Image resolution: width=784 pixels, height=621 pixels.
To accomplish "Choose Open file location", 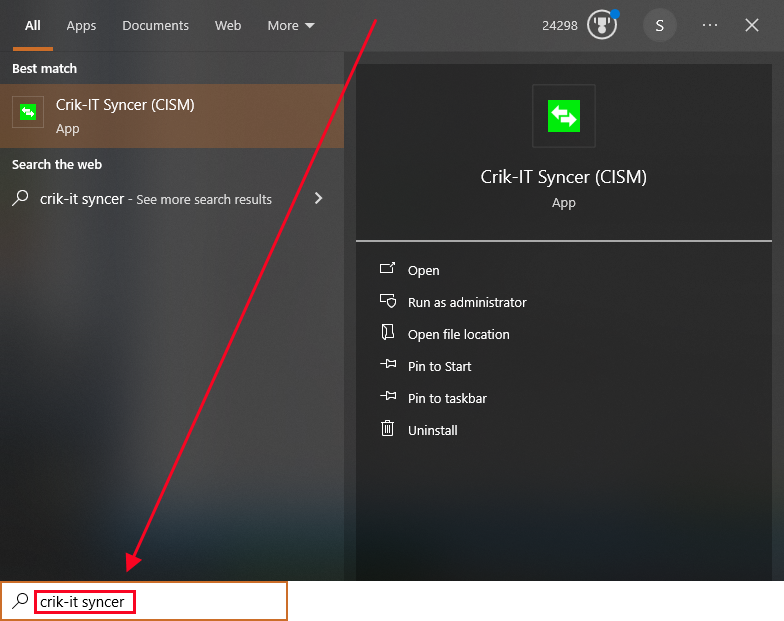I will (458, 334).
